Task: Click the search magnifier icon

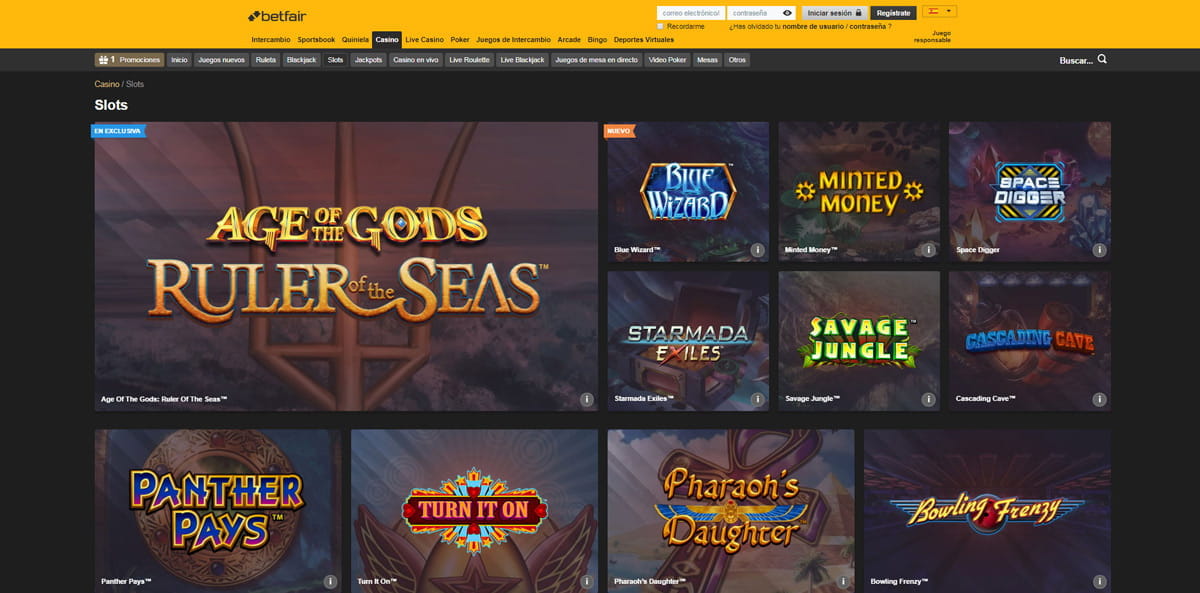Action: pos(1102,60)
